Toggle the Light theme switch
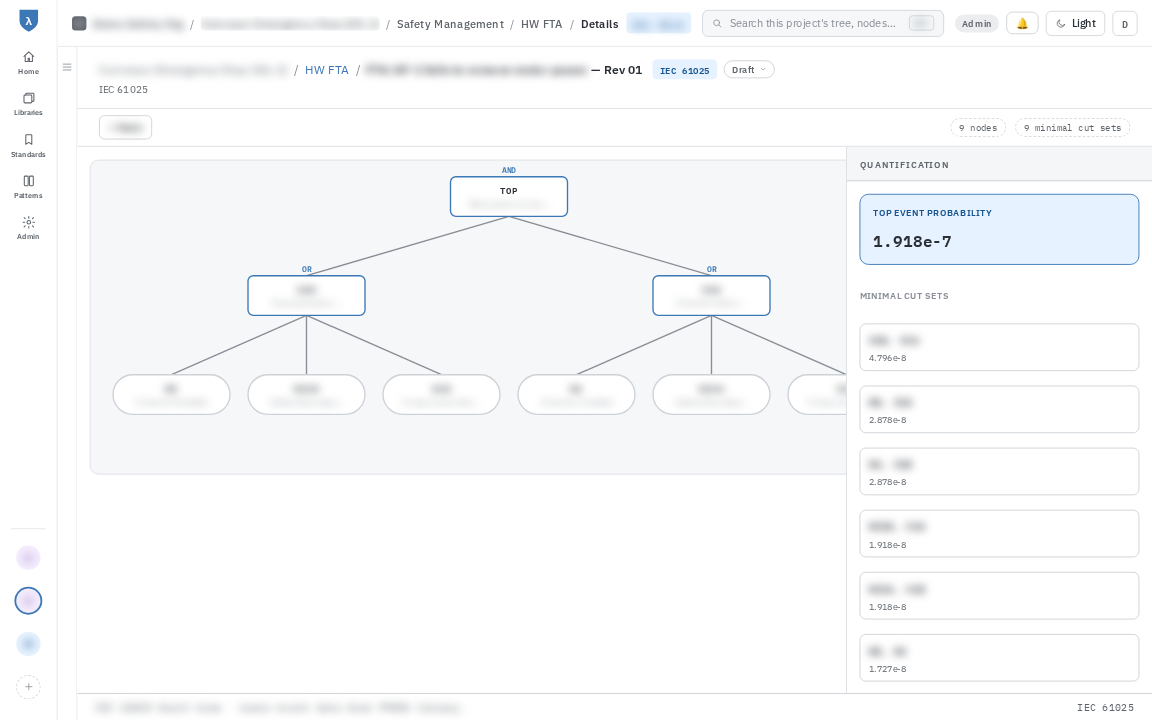Image resolution: width=1152 pixels, height=720 pixels. (1075, 24)
